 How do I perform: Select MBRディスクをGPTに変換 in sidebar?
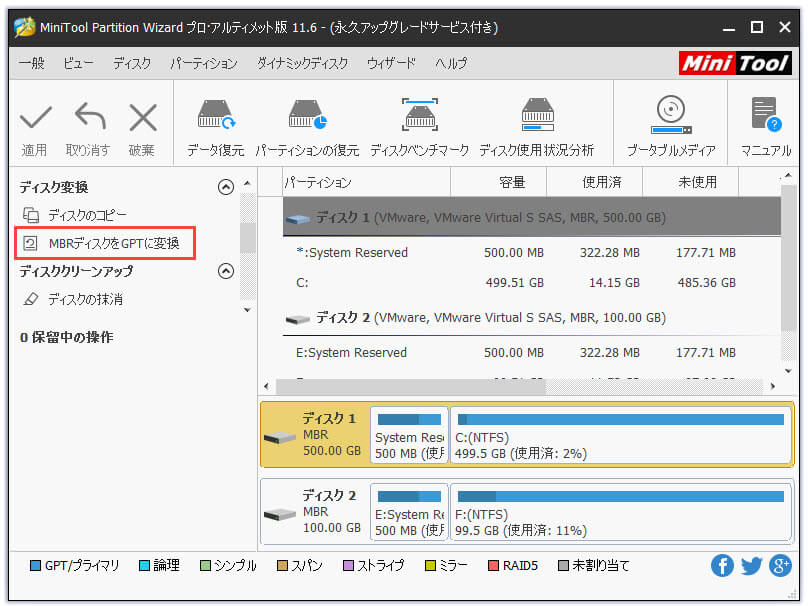114,243
